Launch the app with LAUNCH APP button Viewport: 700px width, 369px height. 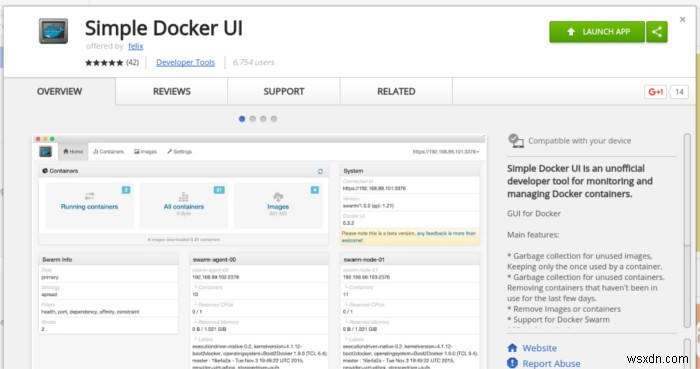(x=597, y=32)
